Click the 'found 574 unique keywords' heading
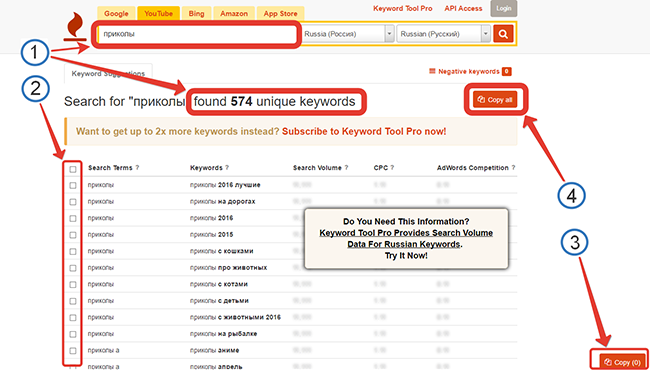Viewport: 650px width, 370px height. click(274, 102)
